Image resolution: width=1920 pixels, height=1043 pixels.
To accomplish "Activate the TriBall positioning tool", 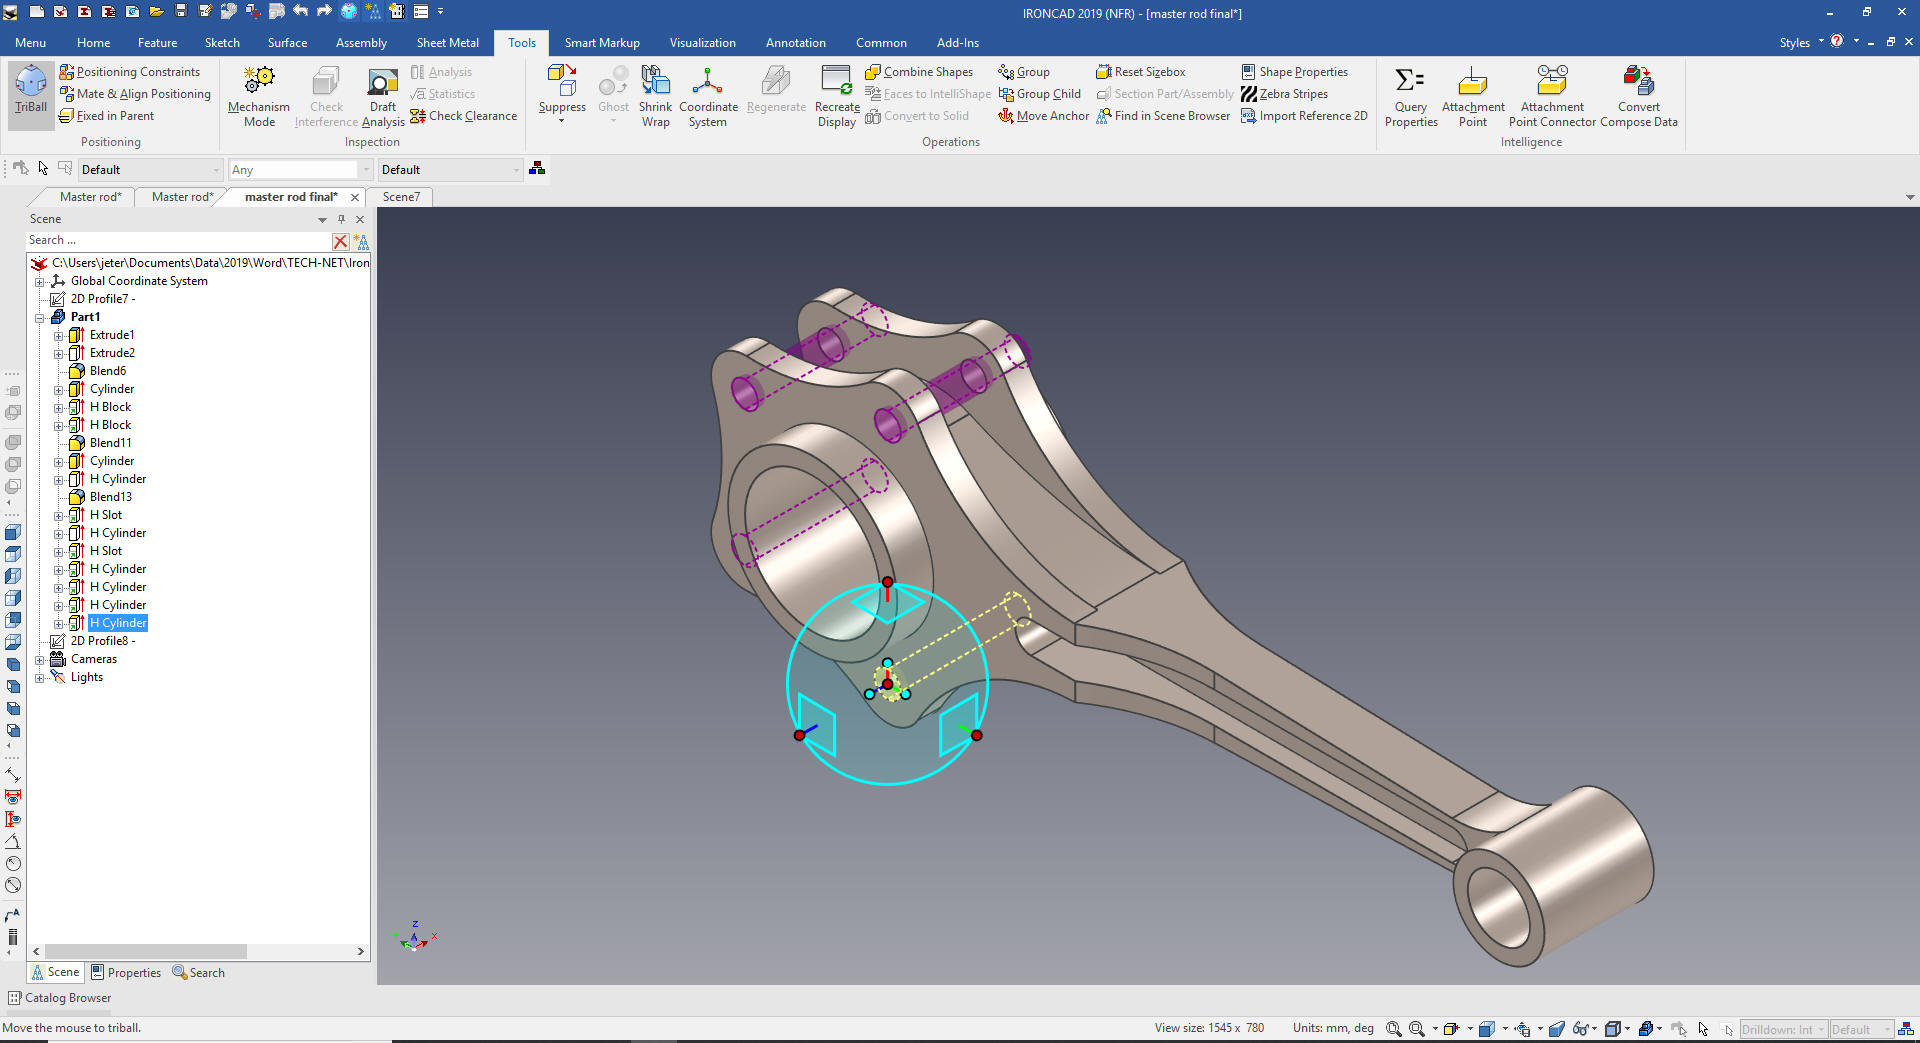I will pos(31,90).
